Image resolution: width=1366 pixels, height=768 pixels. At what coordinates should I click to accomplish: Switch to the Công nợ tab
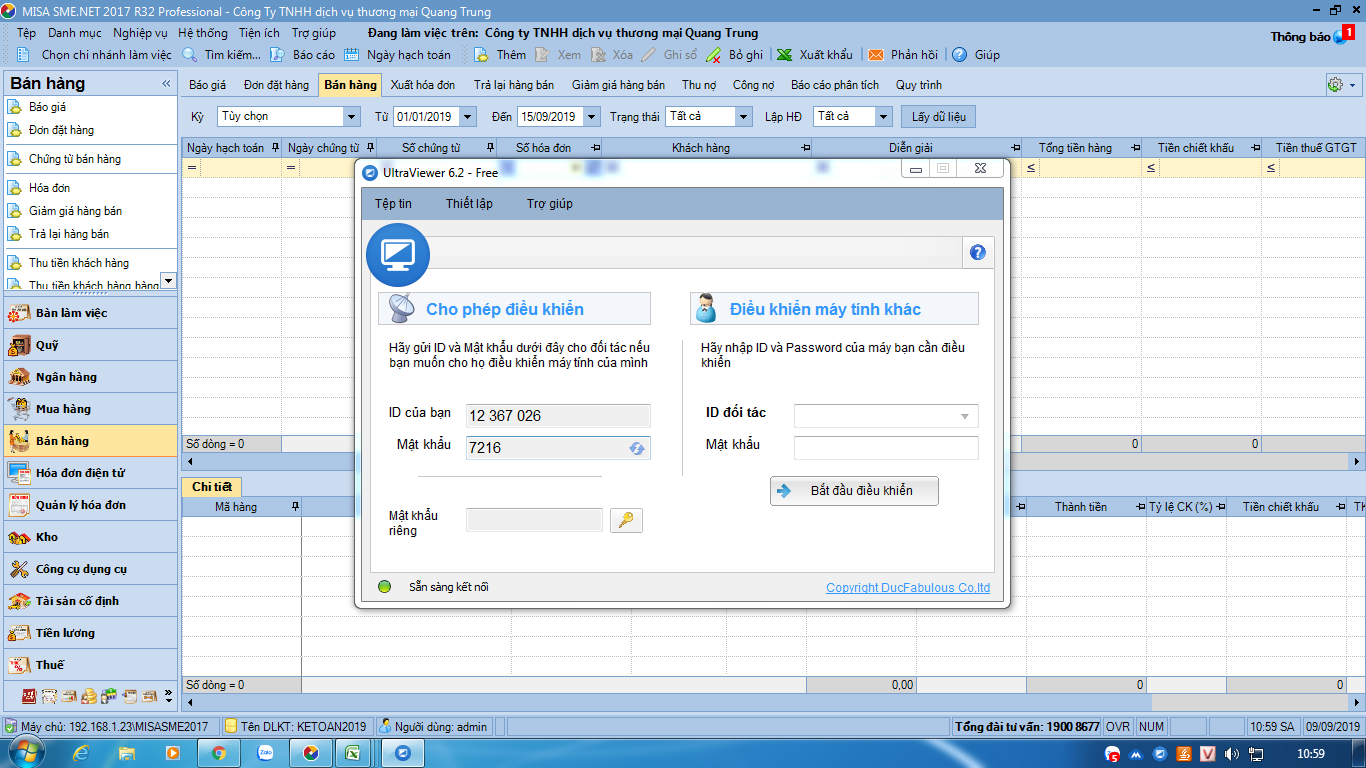[x=753, y=85]
